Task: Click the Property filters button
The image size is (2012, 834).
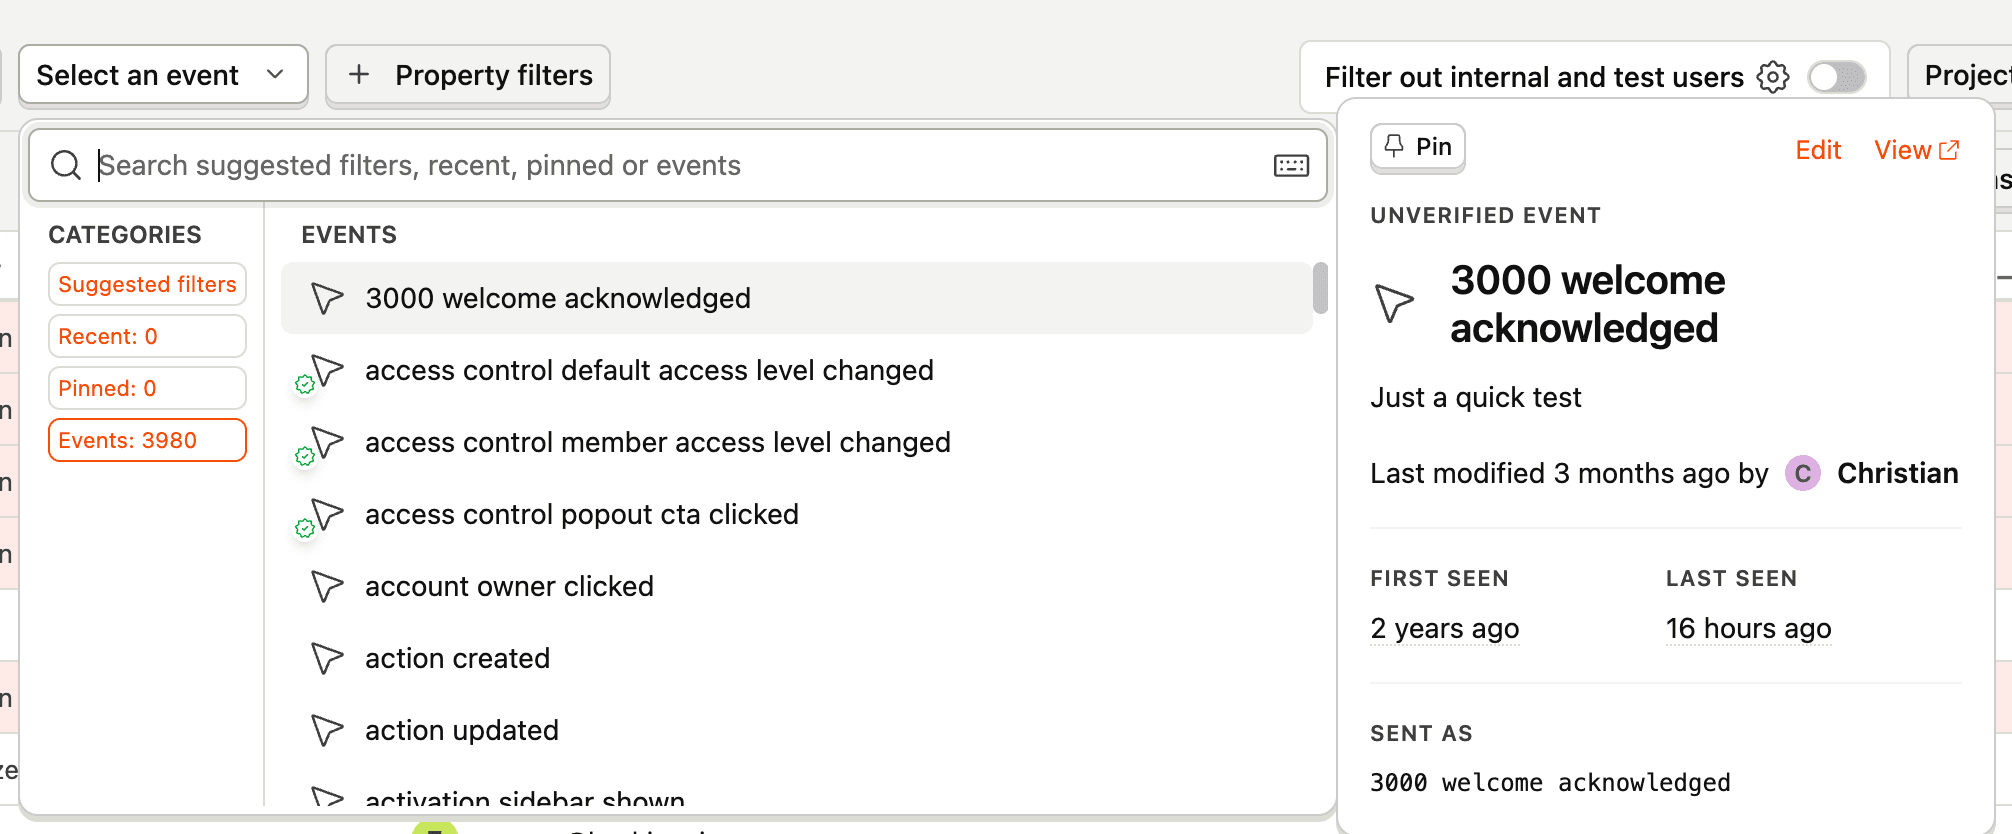Action: tap(468, 75)
